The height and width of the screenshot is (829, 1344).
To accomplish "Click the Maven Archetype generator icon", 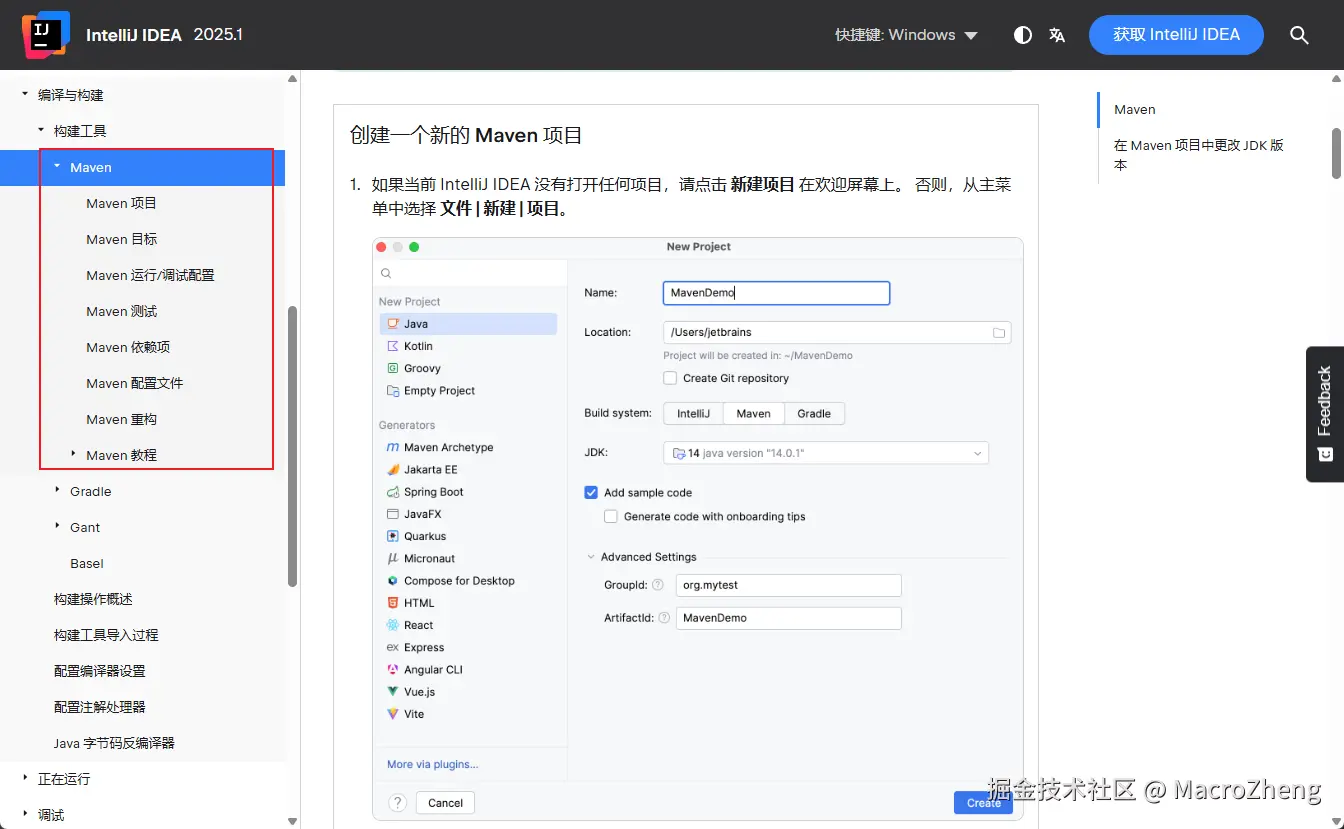I will [393, 447].
